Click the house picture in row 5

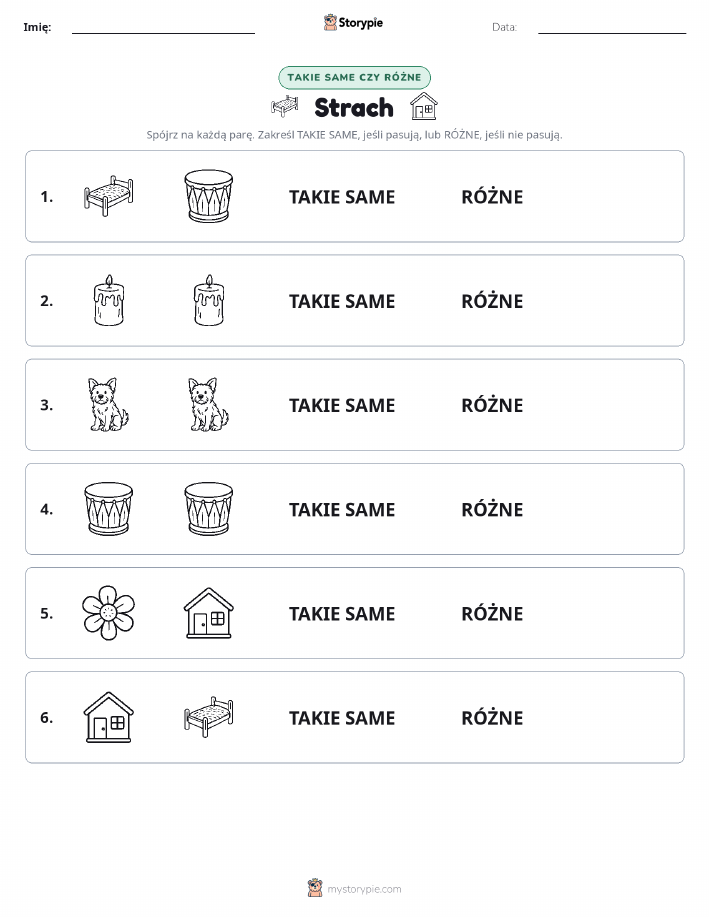pos(208,613)
